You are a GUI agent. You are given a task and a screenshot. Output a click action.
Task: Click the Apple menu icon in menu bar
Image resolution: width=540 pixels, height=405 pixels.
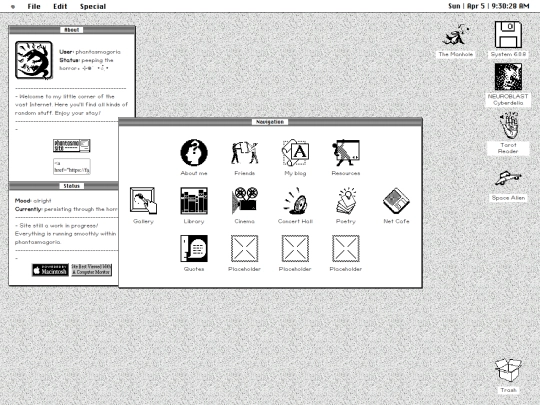pos(13,6)
